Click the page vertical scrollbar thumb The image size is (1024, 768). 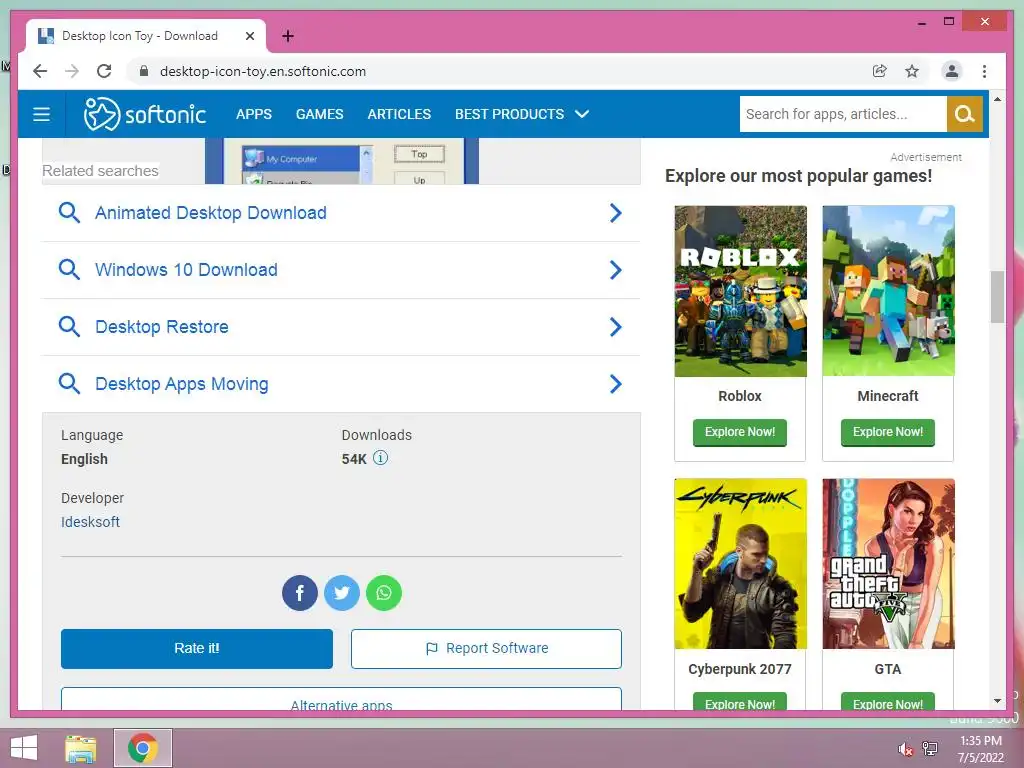point(997,297)
